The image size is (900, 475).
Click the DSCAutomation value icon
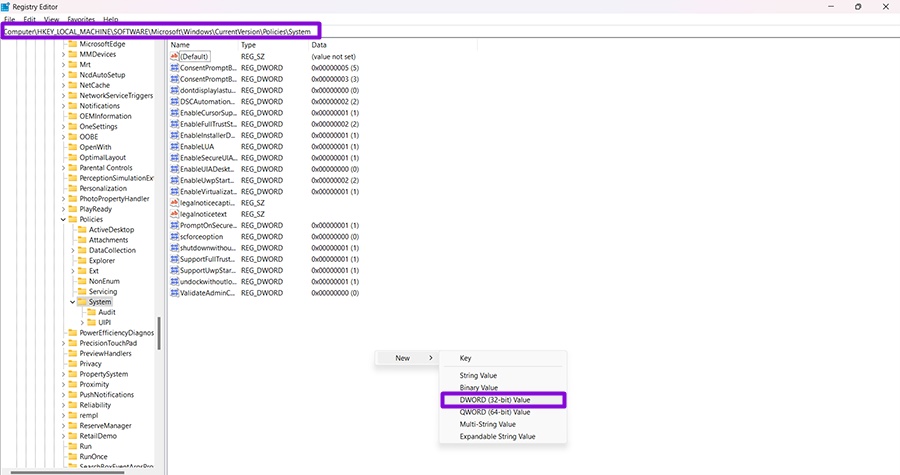pyautogui.click(x=174, y=102)
